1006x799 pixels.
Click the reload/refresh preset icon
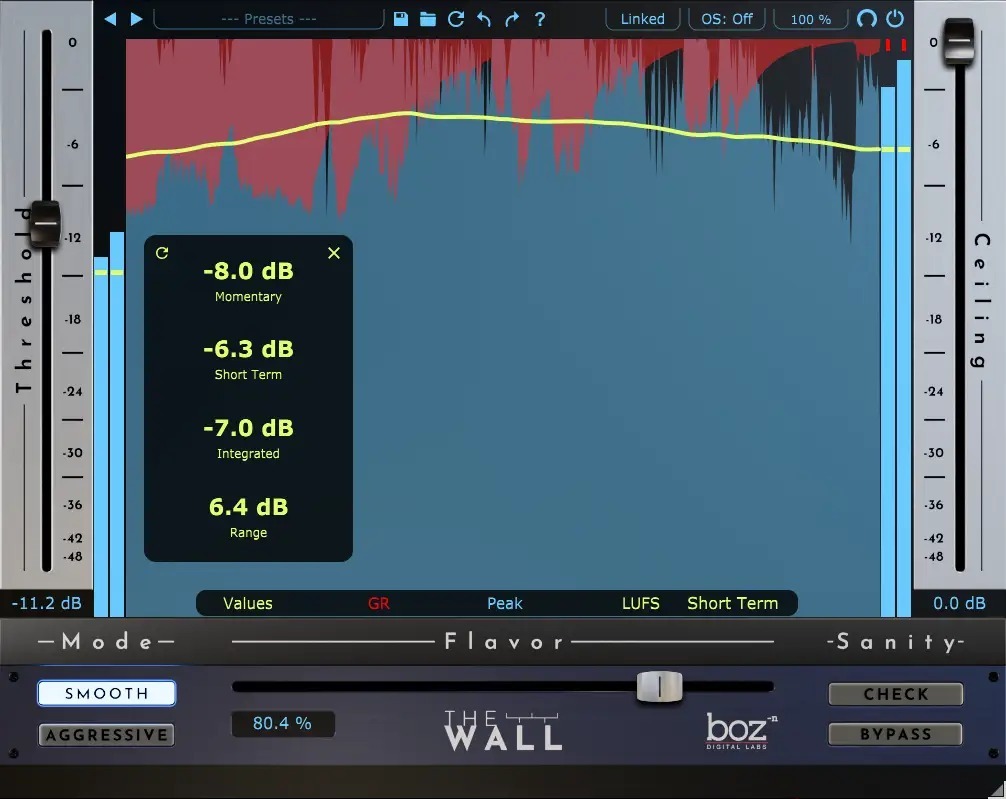pyautogui.click(x=456, y=18)
